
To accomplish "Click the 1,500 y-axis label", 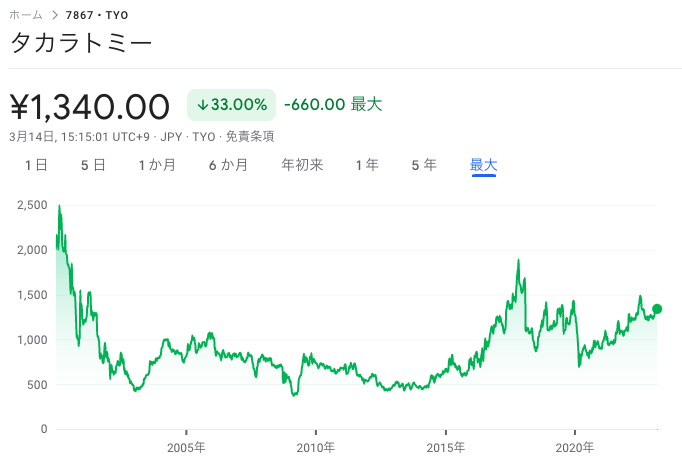I will tap(32, 295).
